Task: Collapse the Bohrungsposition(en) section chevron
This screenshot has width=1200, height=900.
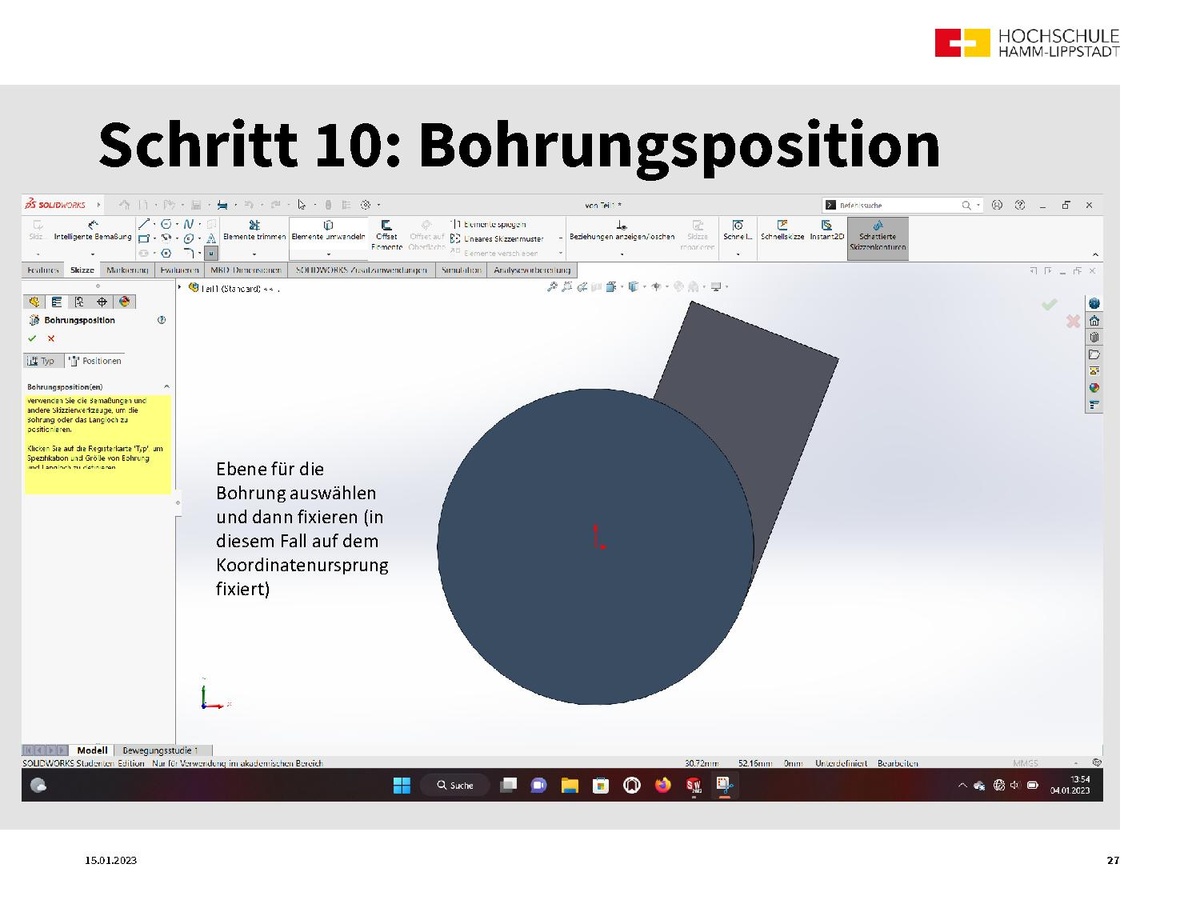Action: point(166,386)
